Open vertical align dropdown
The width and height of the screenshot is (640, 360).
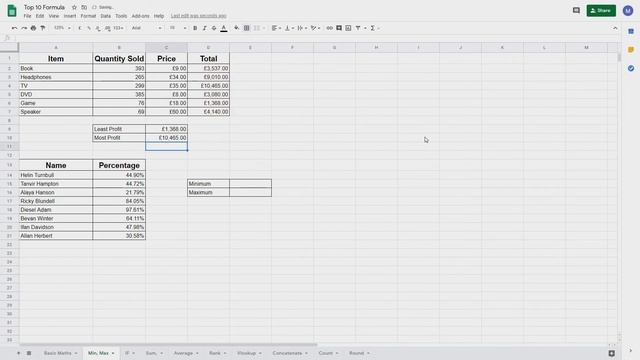[289, 28]
